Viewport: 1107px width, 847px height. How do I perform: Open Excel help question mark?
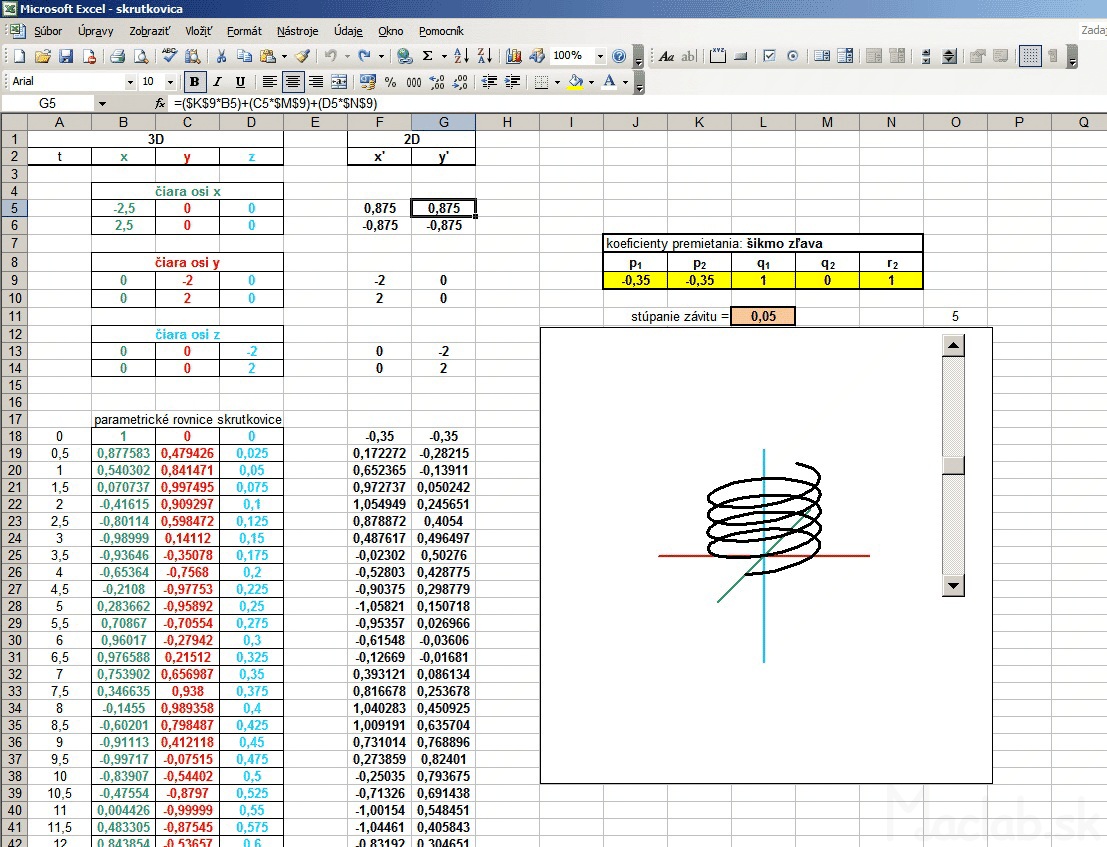pos(619,56)
